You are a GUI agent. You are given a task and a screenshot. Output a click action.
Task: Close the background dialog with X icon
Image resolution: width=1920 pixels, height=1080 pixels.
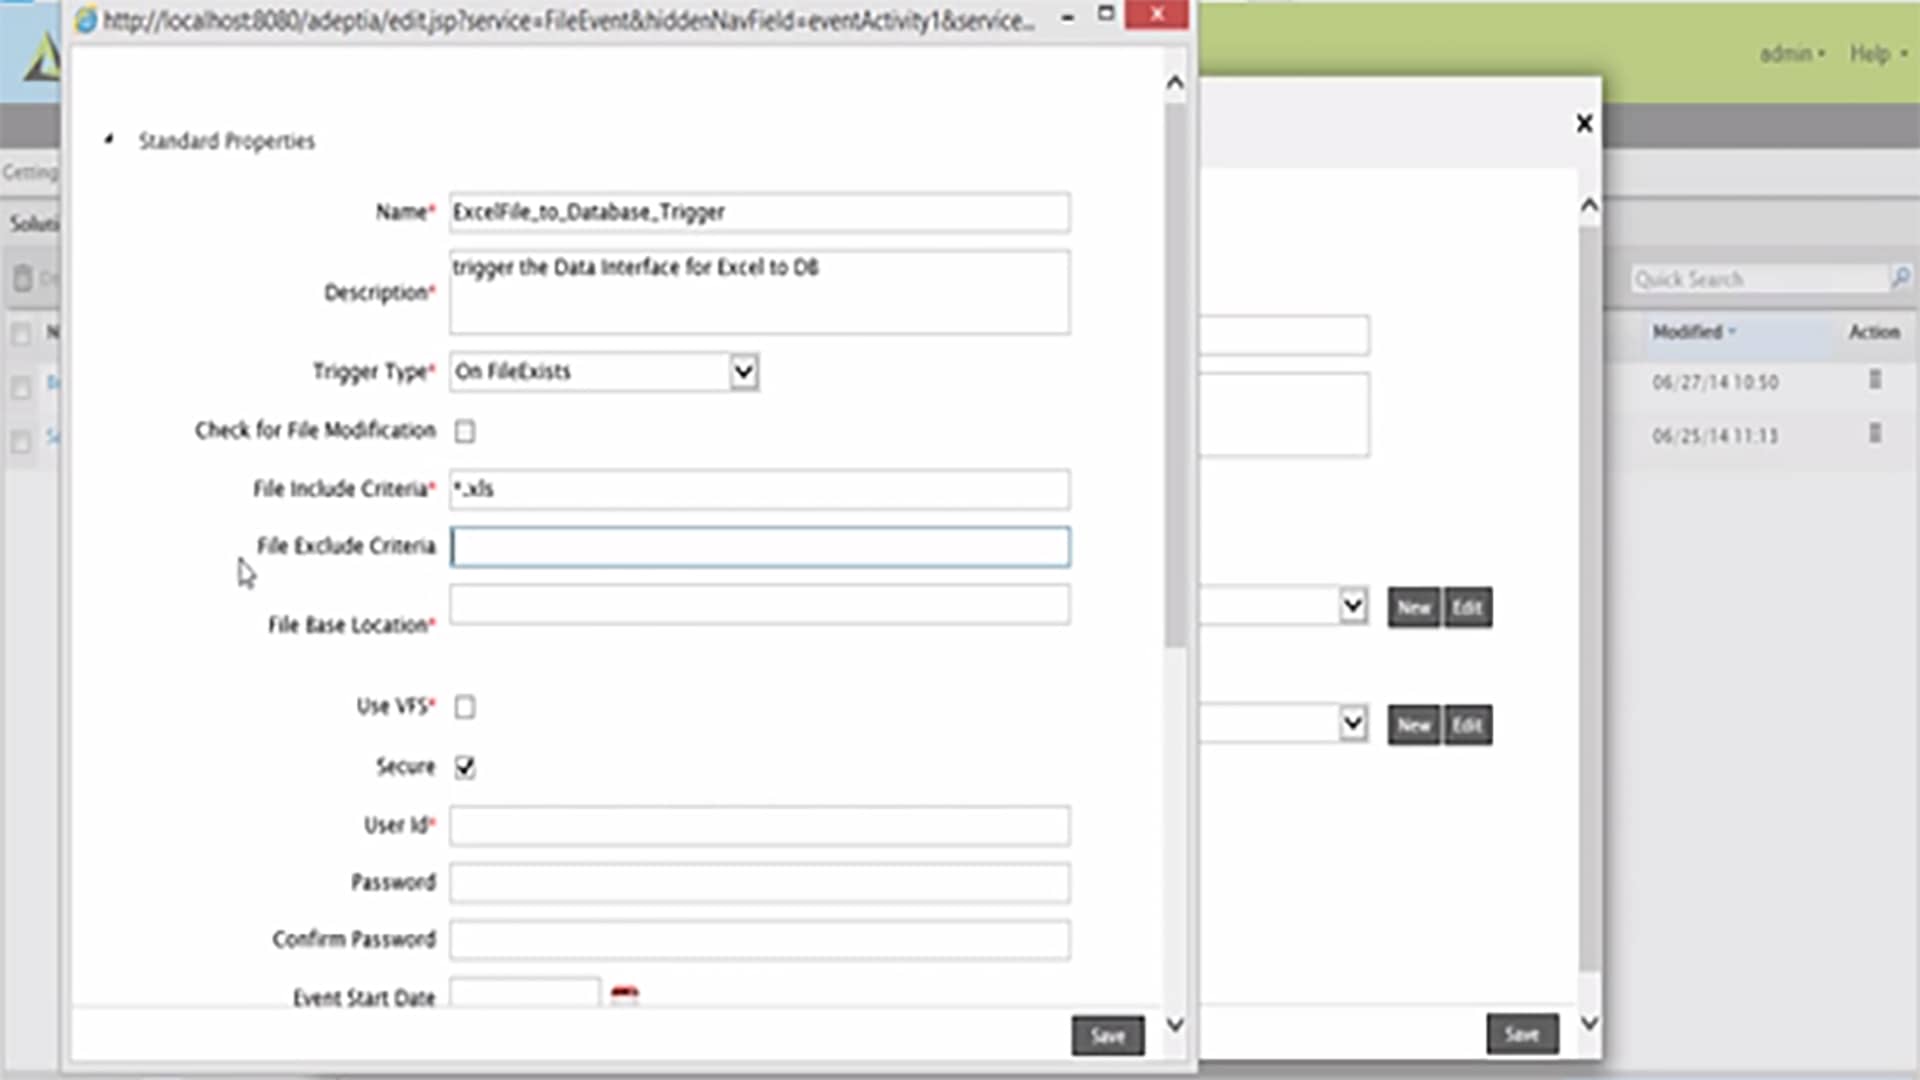[1584, 123]
